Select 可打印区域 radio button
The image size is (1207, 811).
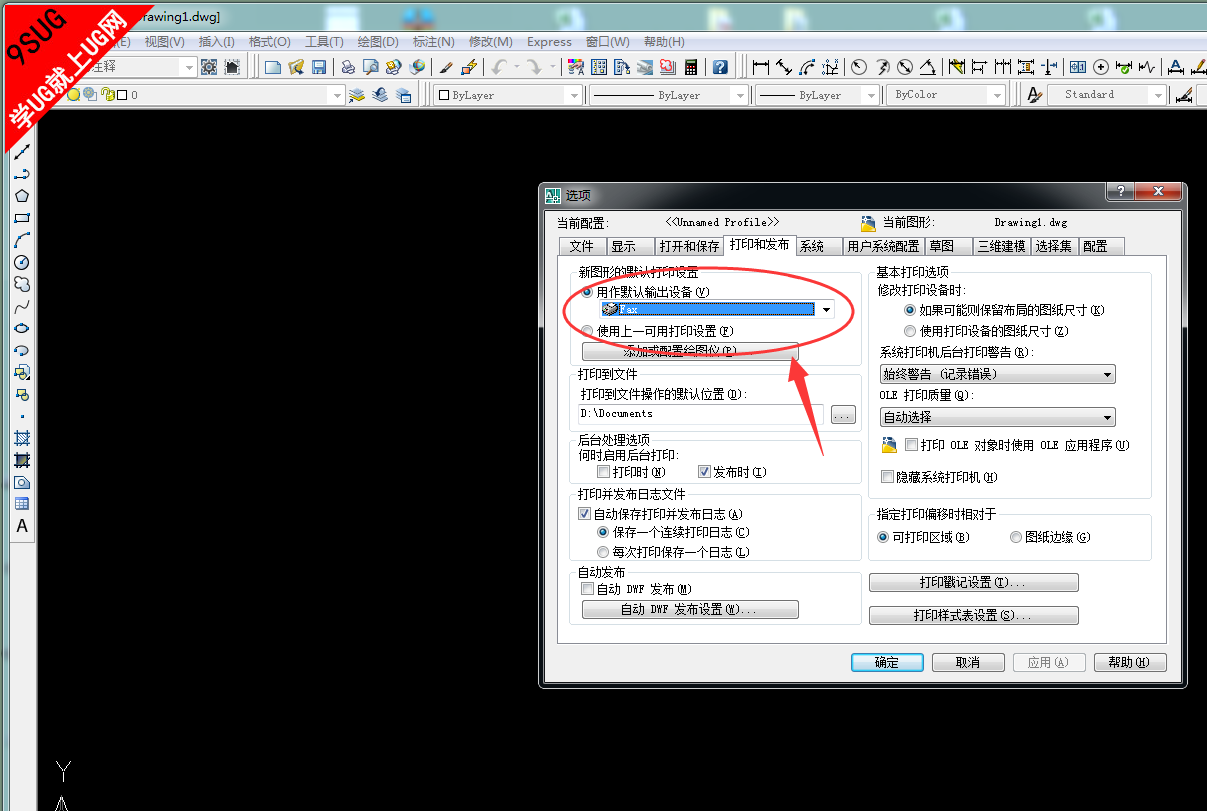pos(883,537)
